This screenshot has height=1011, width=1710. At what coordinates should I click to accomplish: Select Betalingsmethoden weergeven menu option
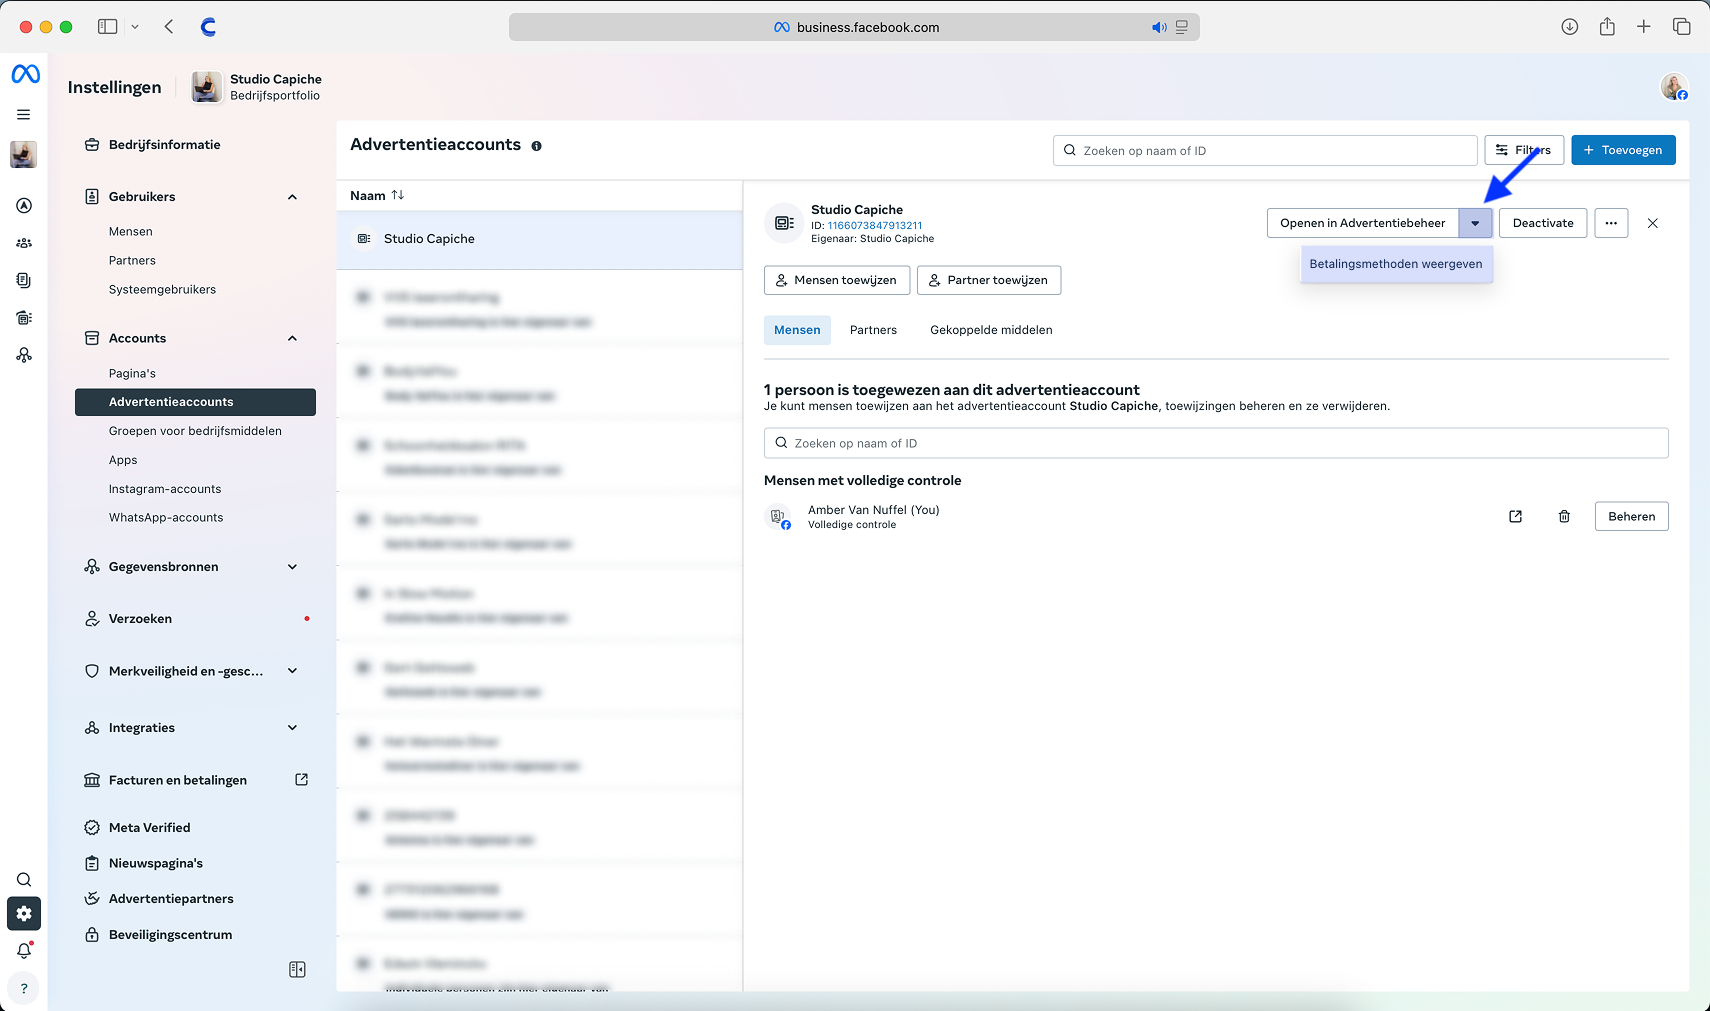(x=1396, y=264)
